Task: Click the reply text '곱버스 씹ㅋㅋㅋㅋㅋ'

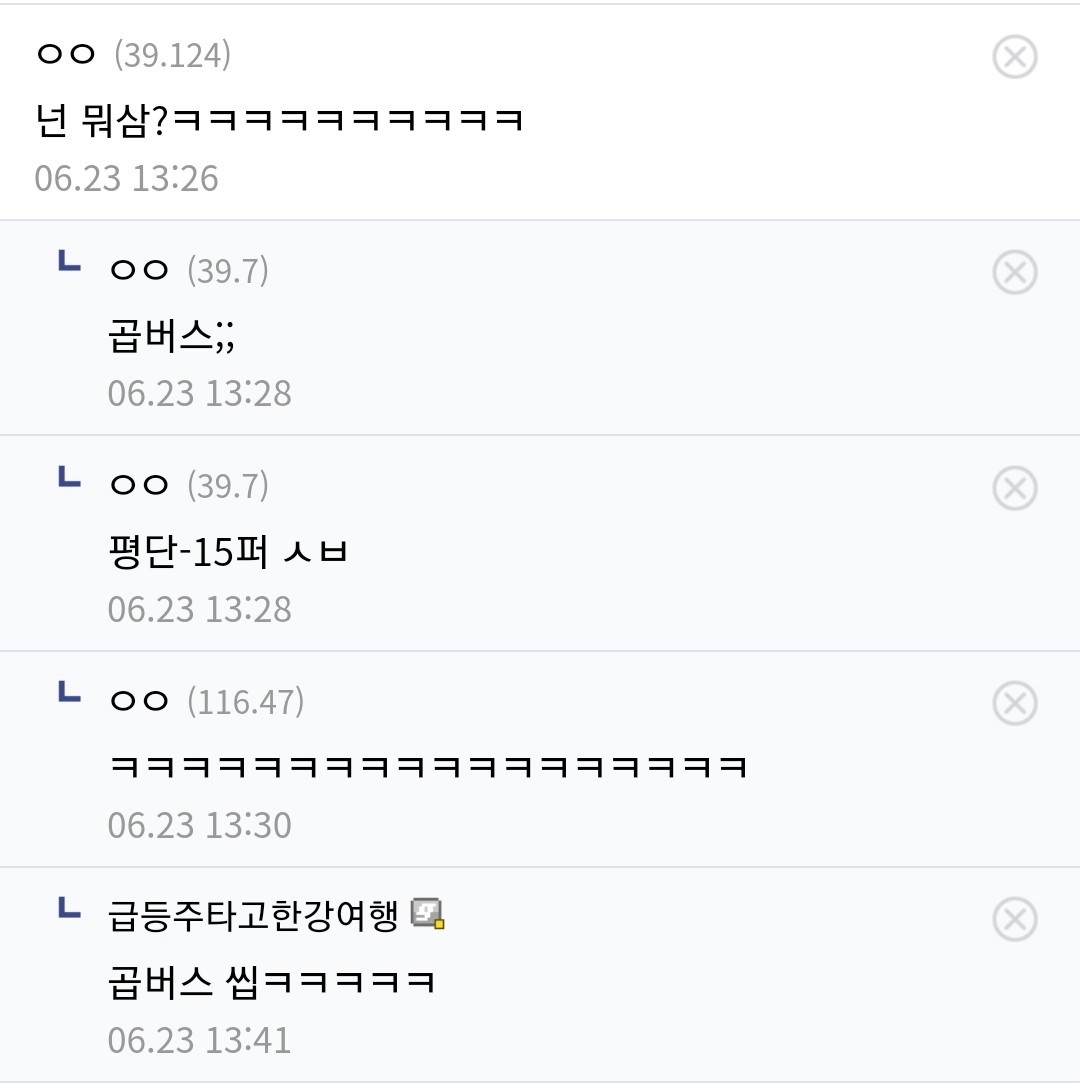Action: coord(271,983)
